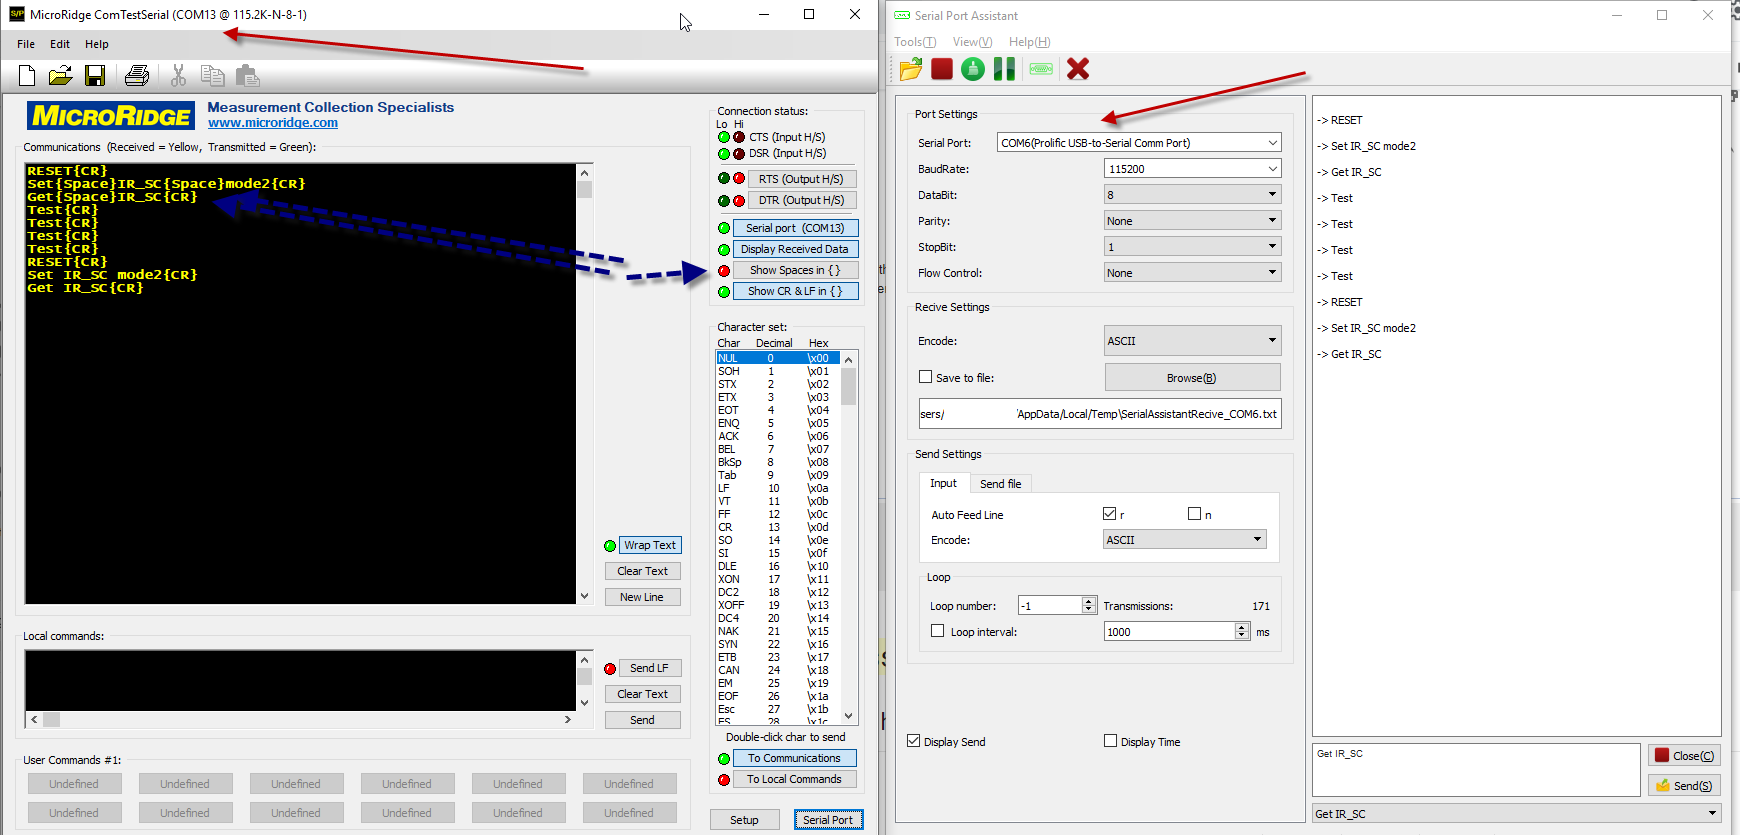Image resolution: width=1740 pixels, height=835 pixels.
Task: Toggle DTR (Output H/S) button
Action: pos(801,200)
